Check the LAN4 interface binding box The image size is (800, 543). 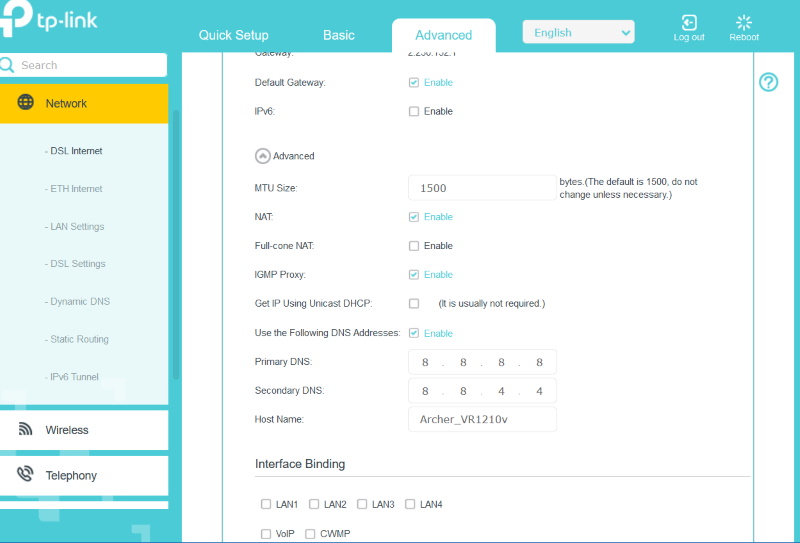tap(410, 504)
